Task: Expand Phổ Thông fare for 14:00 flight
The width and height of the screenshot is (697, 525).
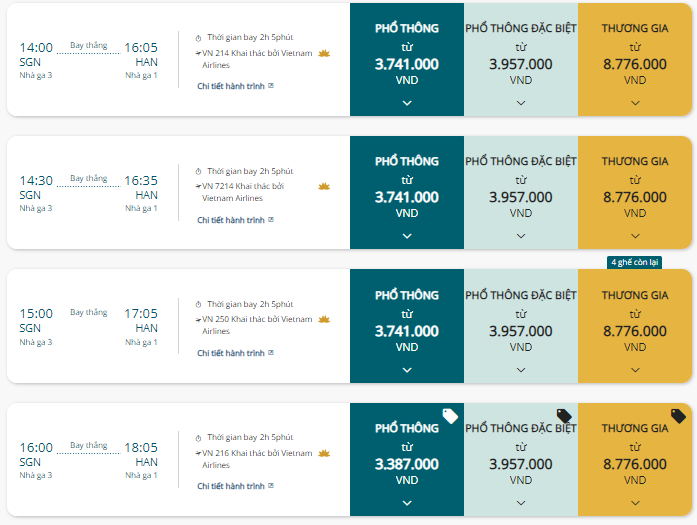Action: pos(407,103)
